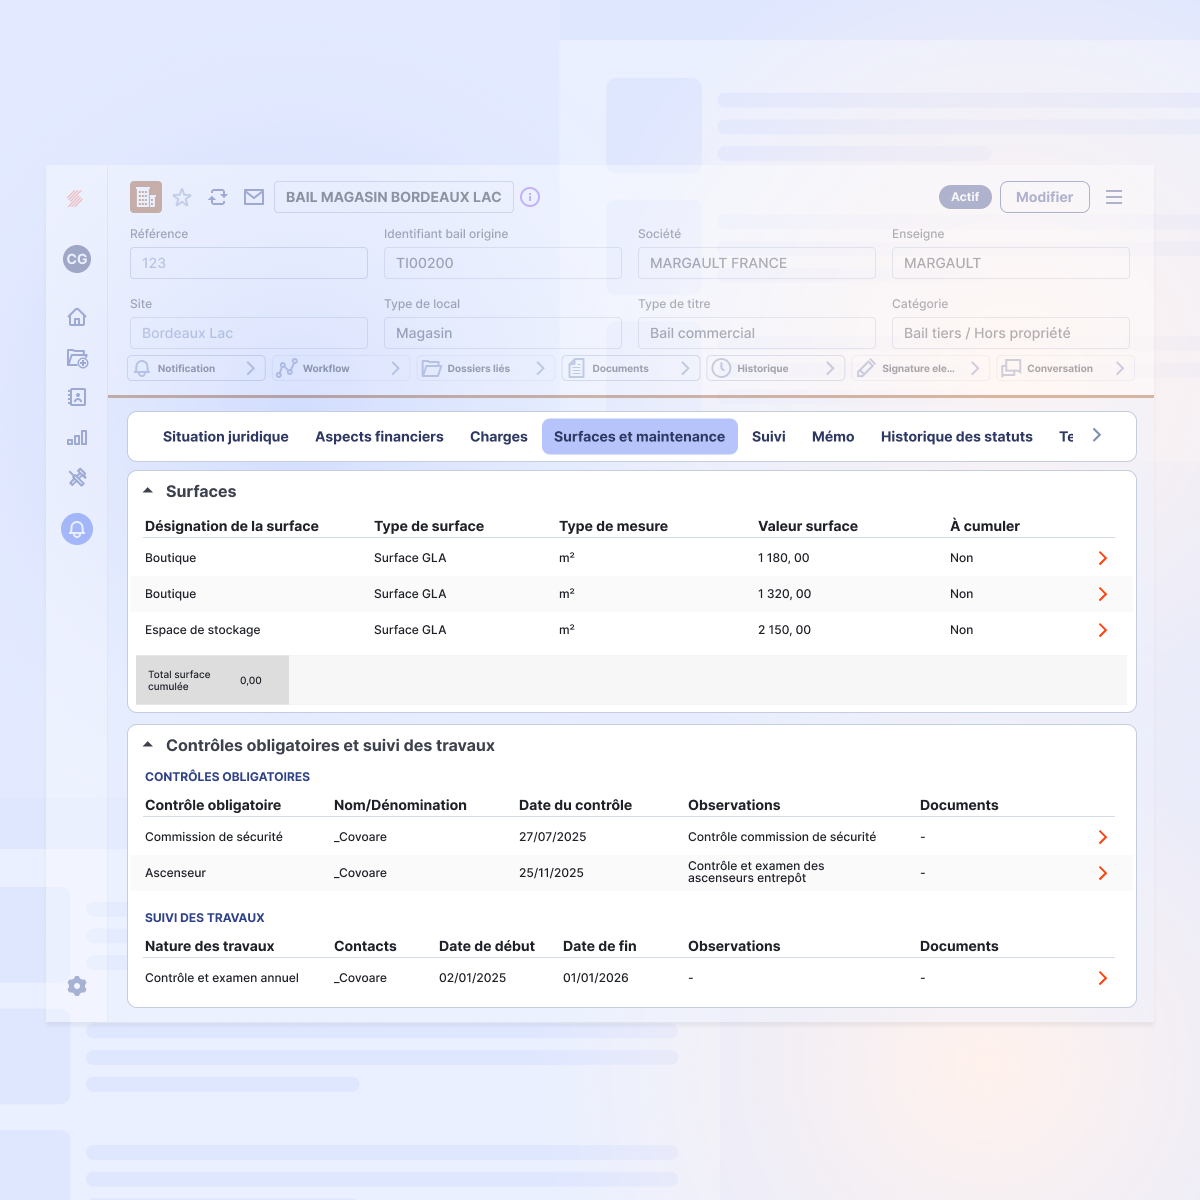This screenshot has height=1200, width=1200.
Task: Switch to Situation juridique tab
Action: tap(226, 437)
